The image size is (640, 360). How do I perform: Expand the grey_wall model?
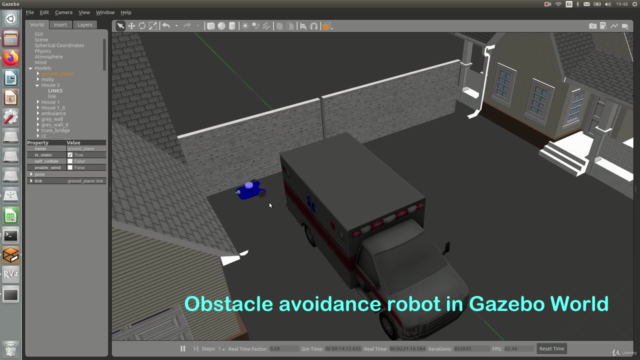38,119
